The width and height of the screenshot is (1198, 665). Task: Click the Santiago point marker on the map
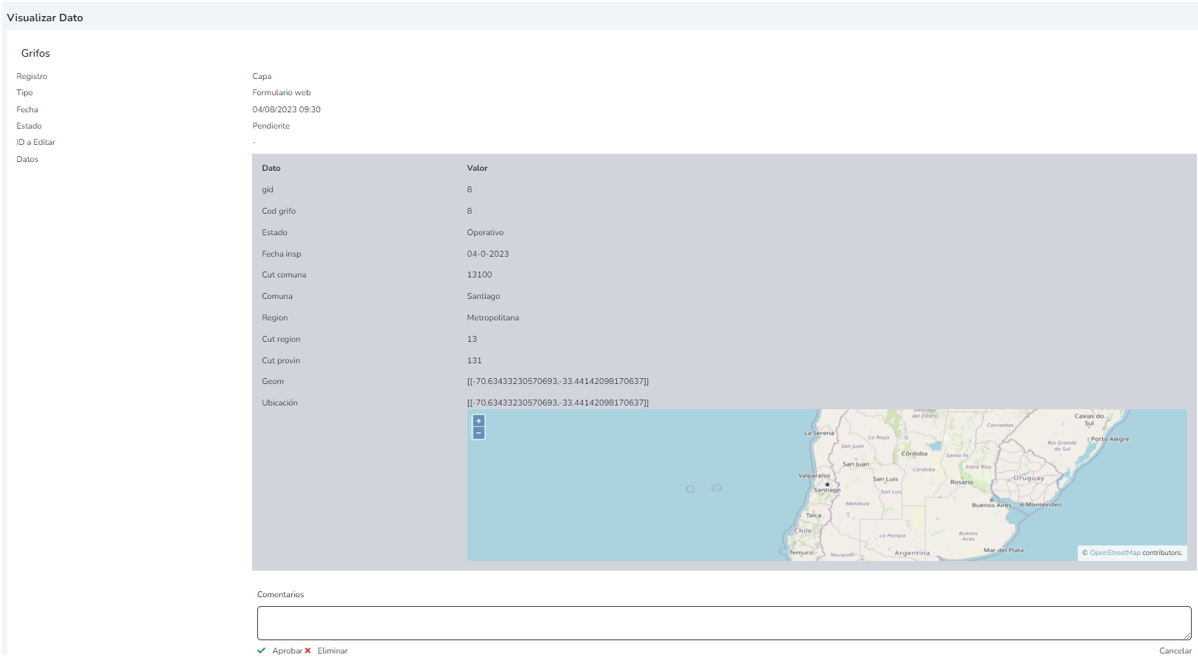coord(827,484)
